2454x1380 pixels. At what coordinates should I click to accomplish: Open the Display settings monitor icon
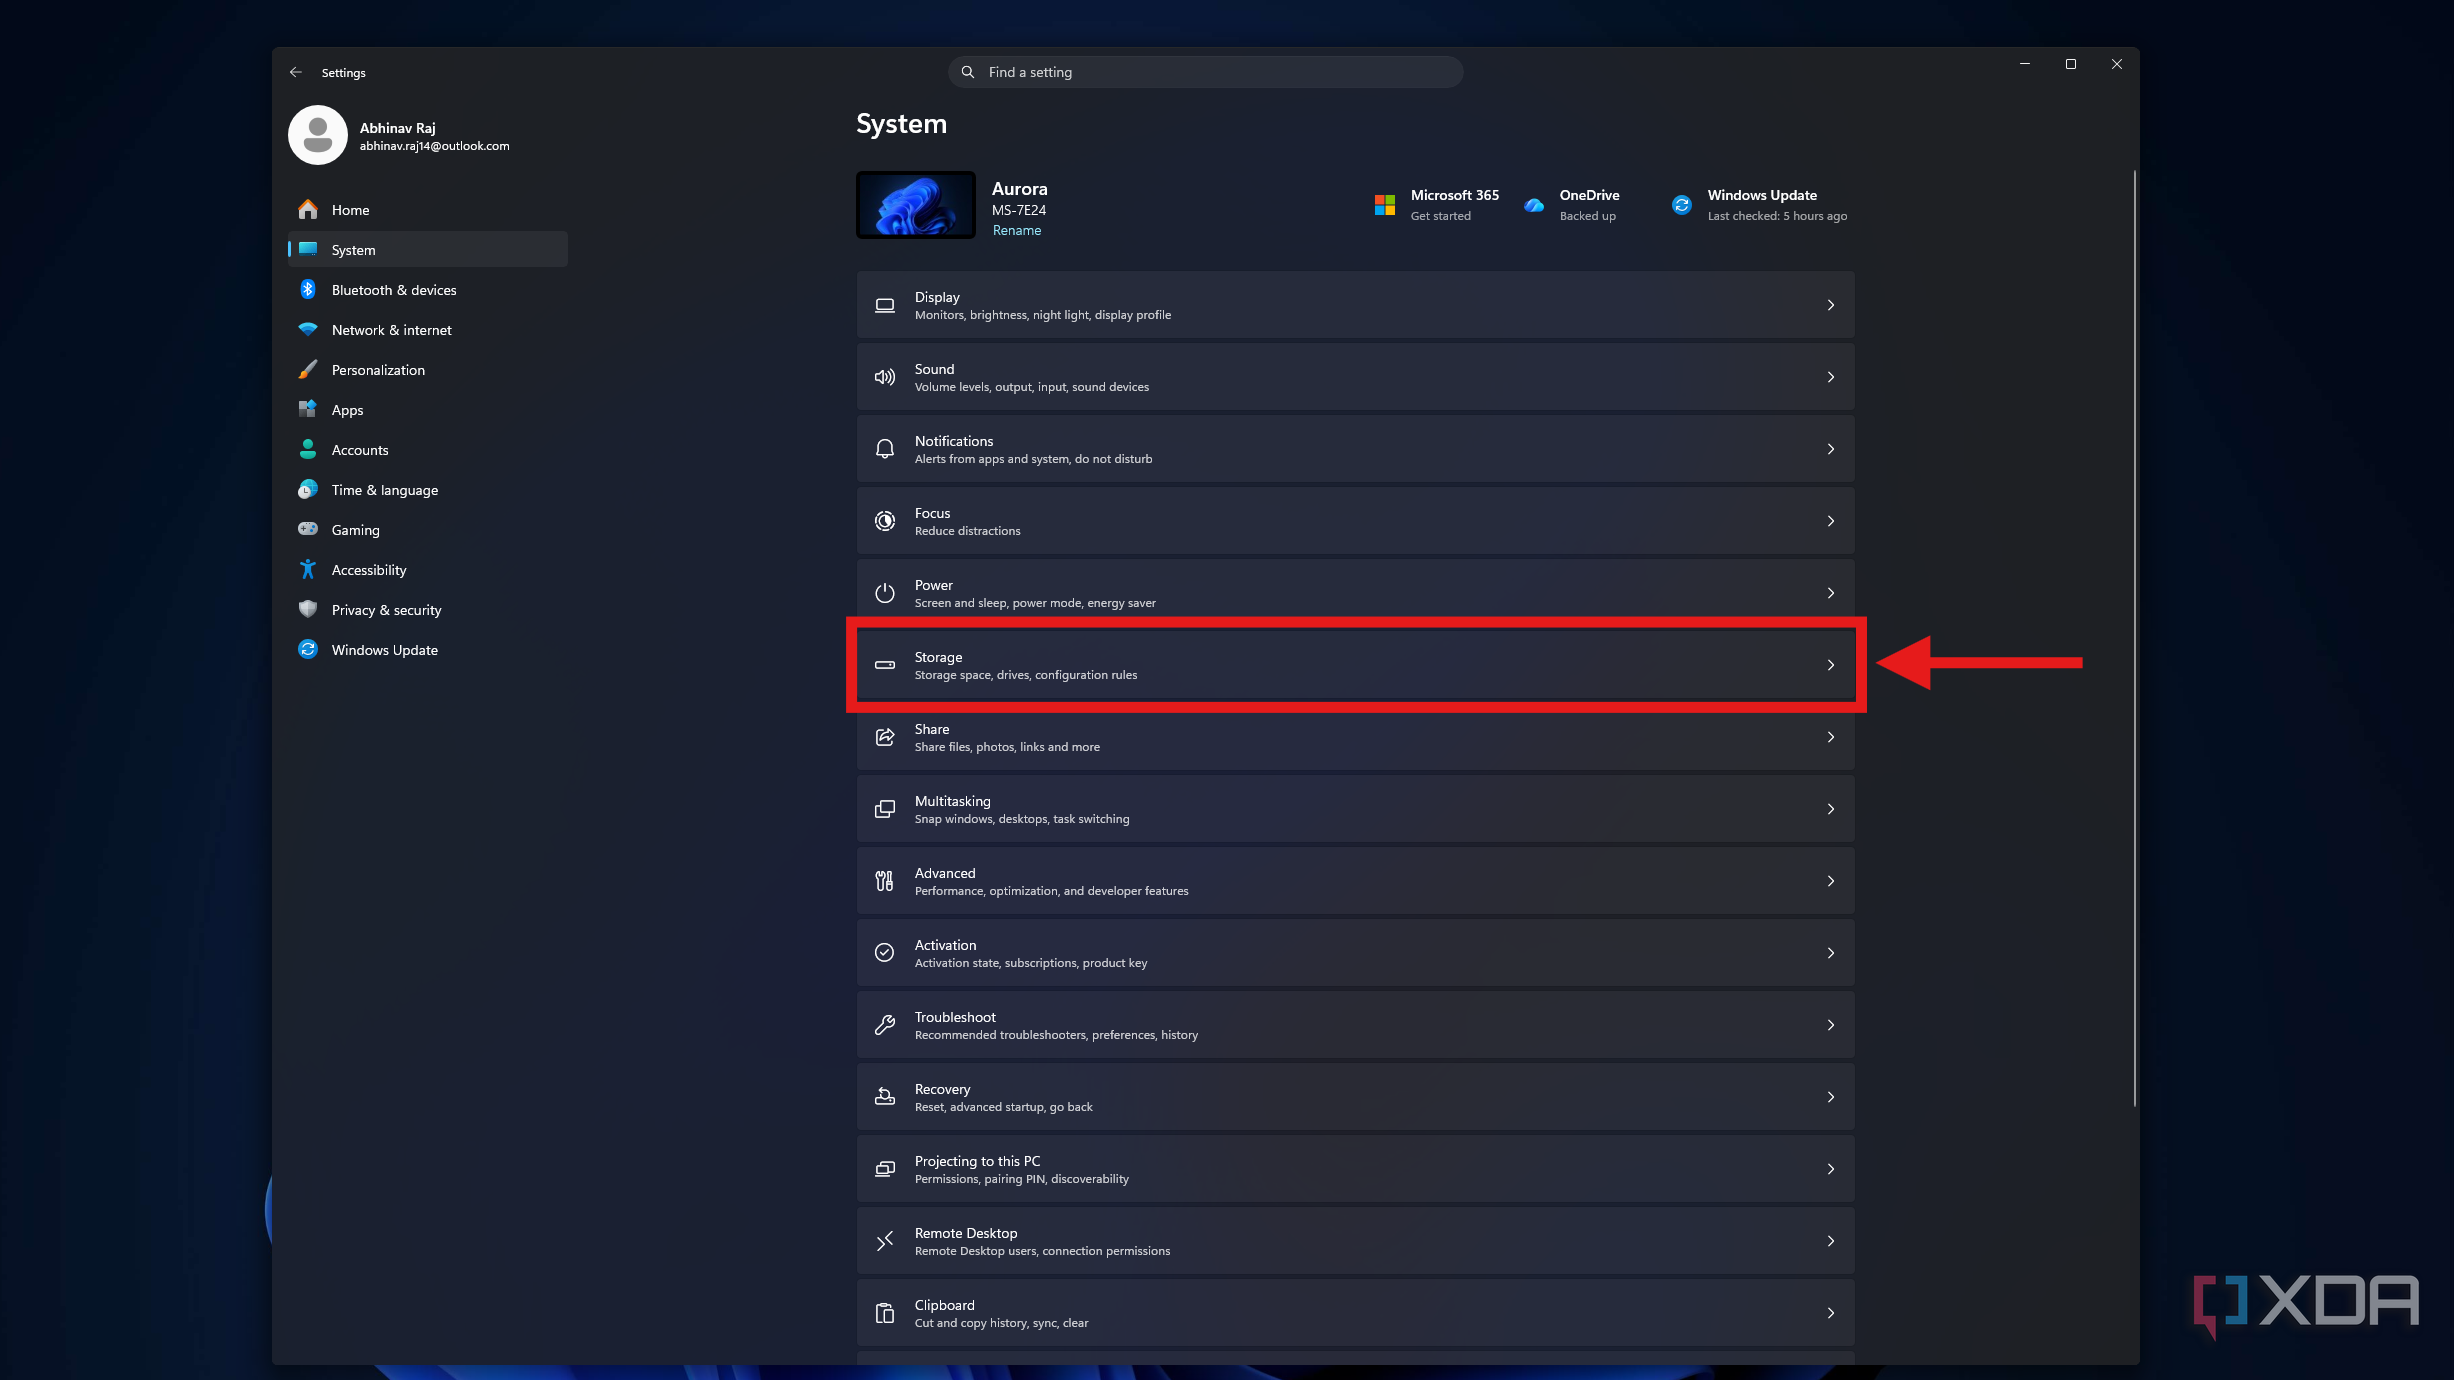click(x=885, y=305)
